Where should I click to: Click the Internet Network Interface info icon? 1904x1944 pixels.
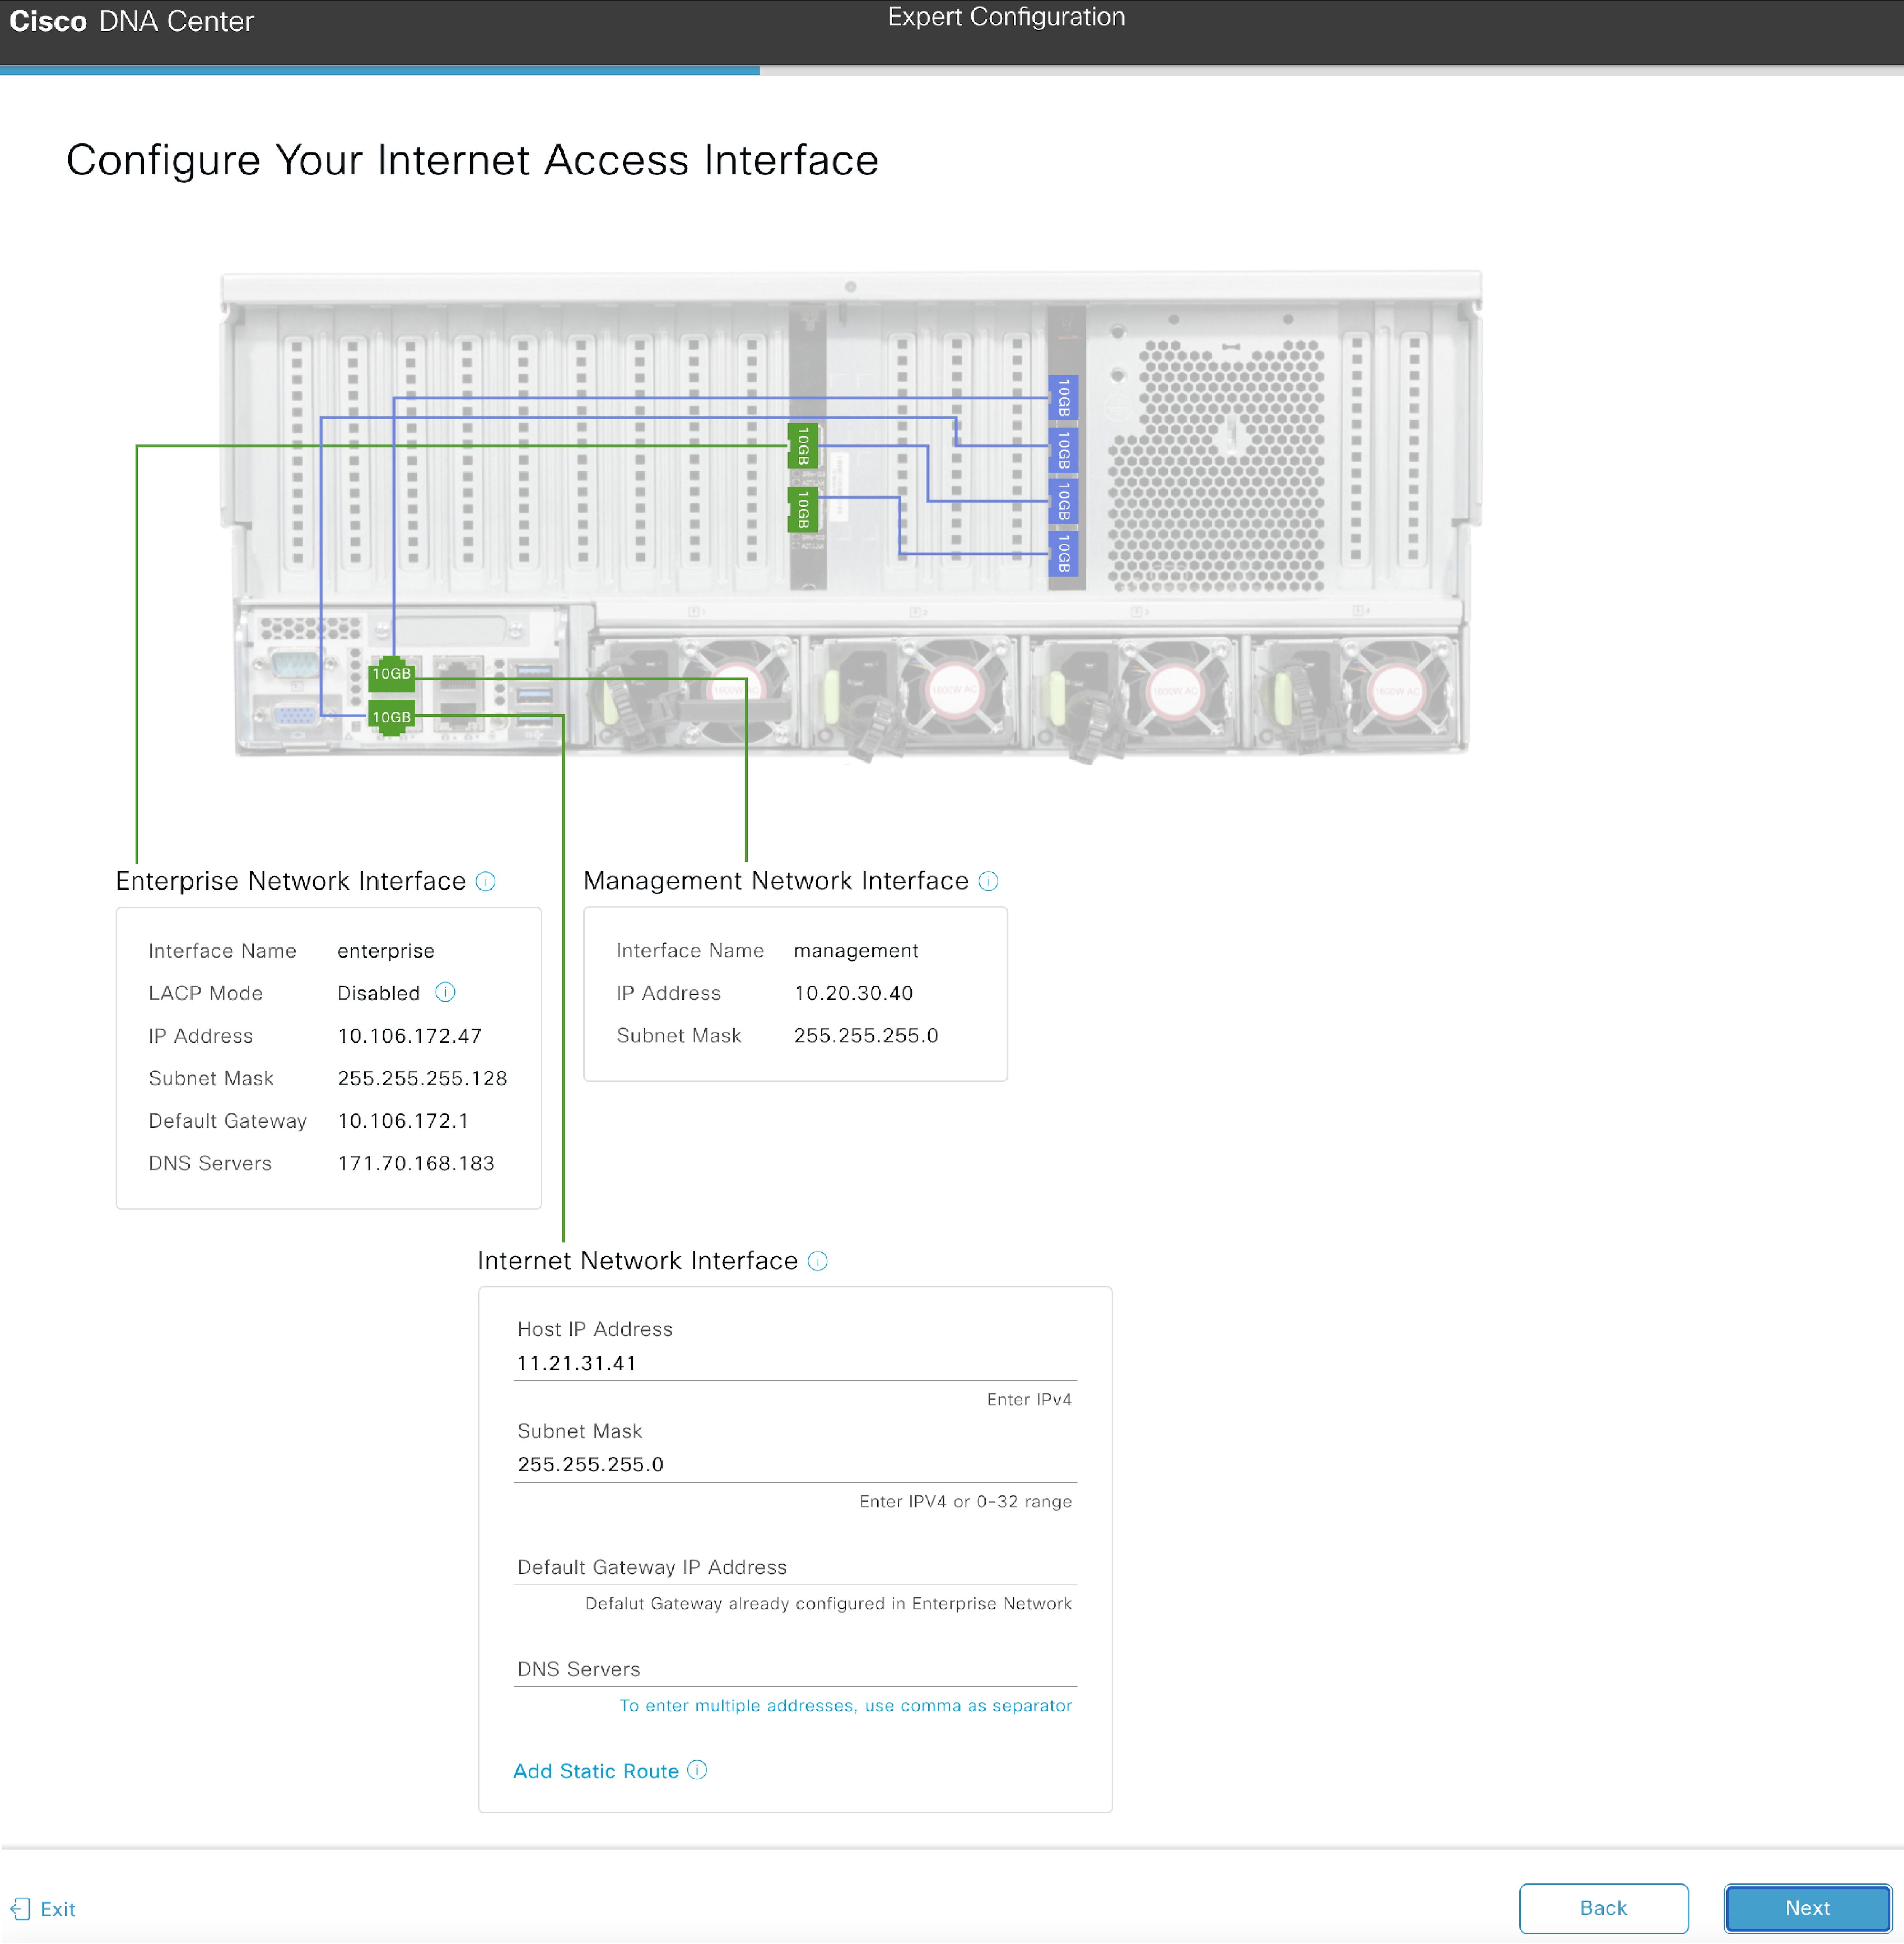click(x=818, y=1261)
